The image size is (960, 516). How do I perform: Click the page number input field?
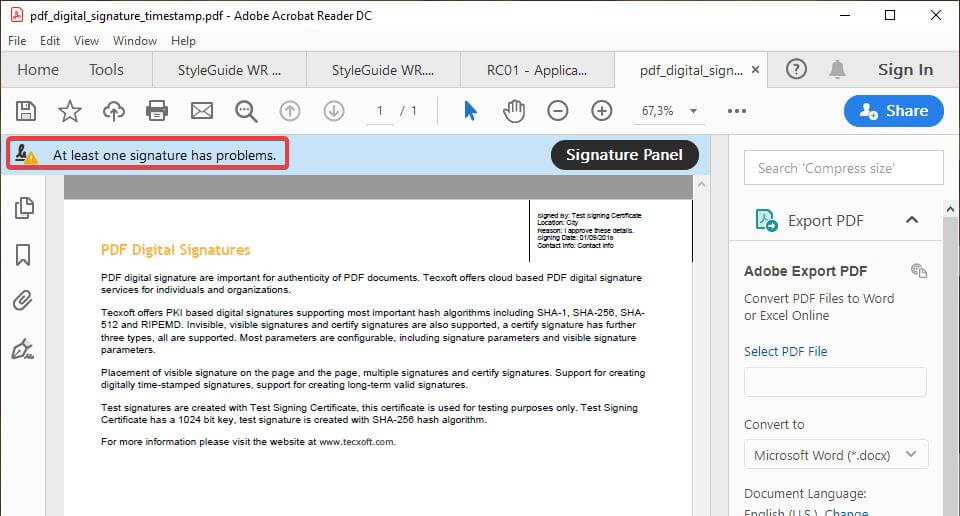pos(380,111)
